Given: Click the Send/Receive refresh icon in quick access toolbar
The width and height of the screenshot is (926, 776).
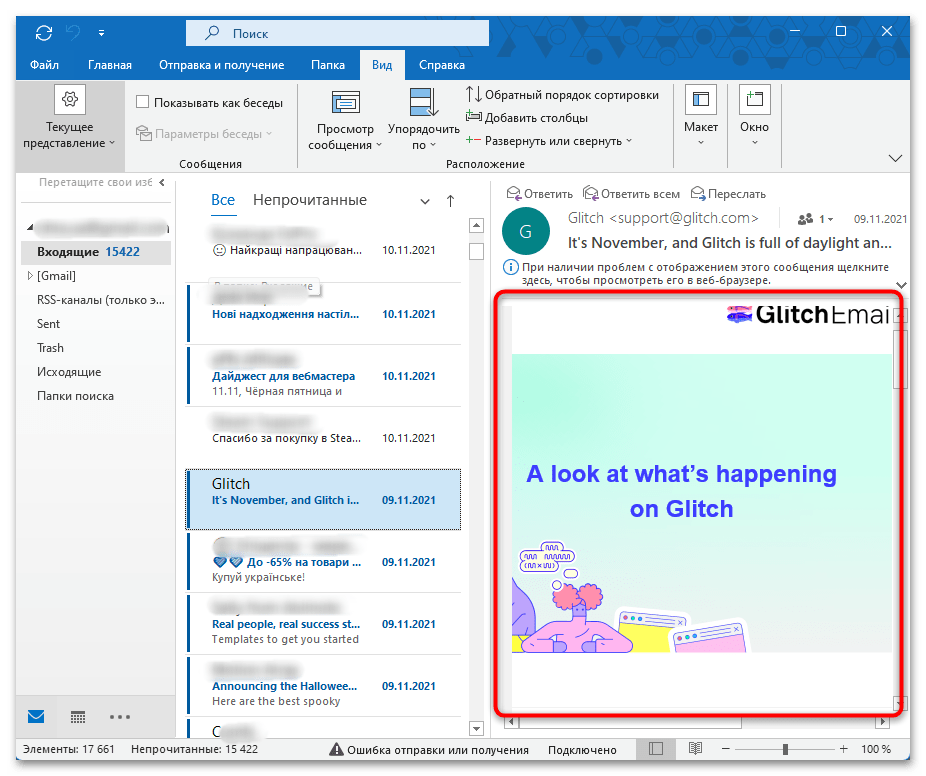Looking at the screenshot, I should tap(42, 32).
